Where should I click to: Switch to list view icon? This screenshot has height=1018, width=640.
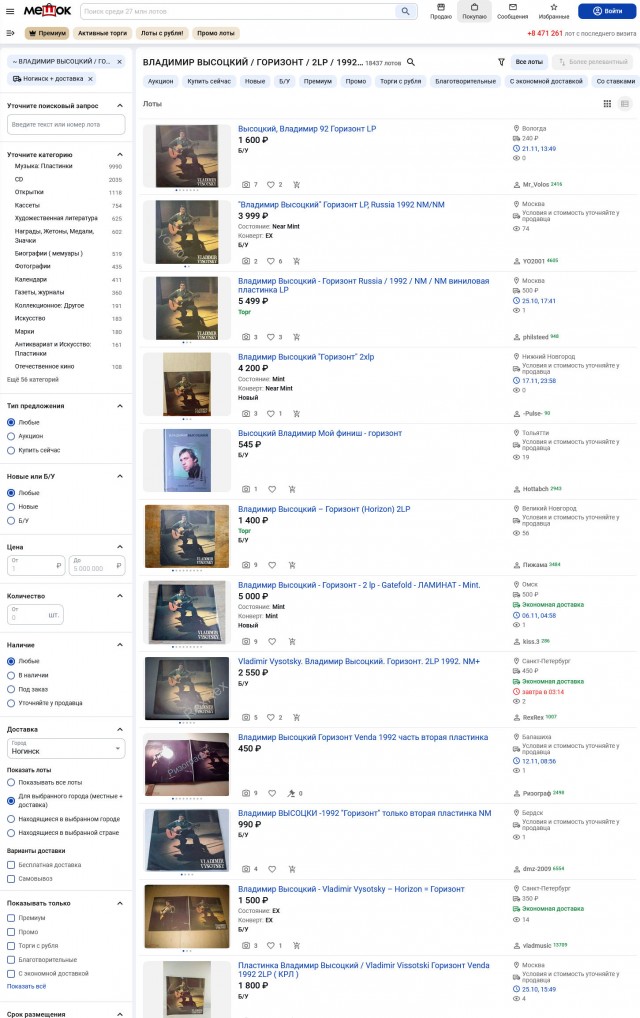[624, 103]
